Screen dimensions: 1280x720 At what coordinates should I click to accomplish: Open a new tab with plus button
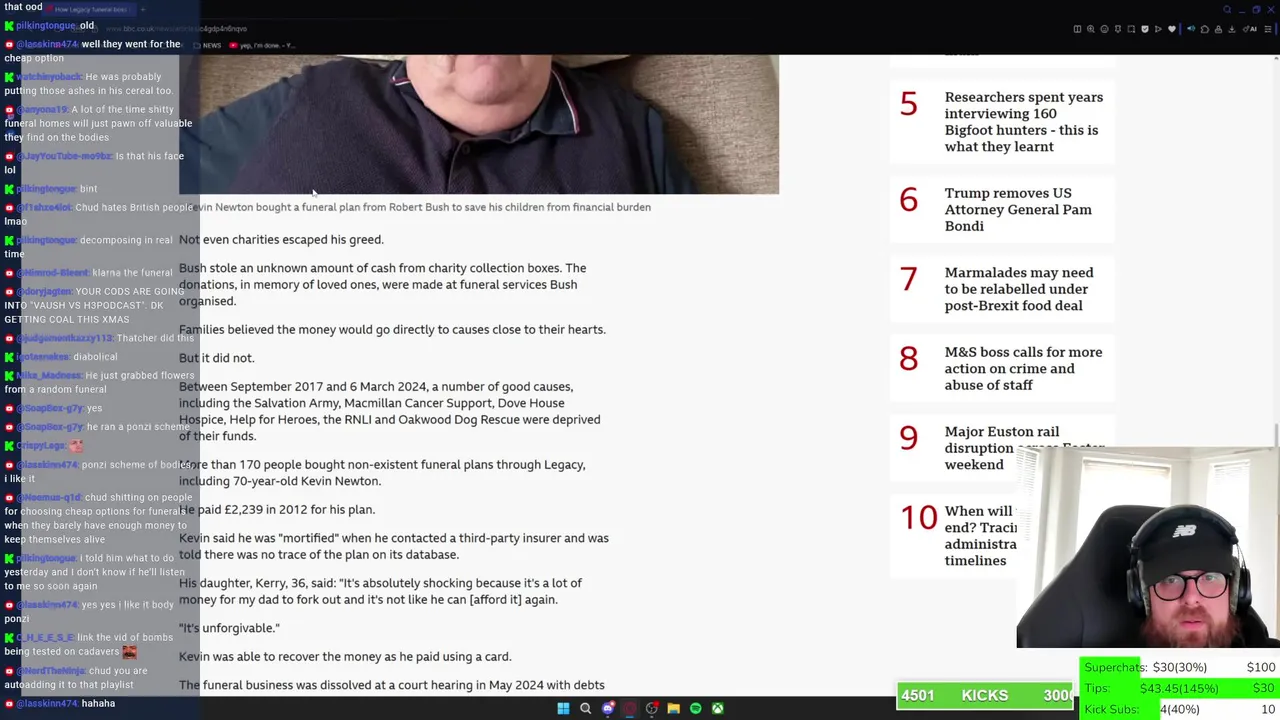(143, 9)
